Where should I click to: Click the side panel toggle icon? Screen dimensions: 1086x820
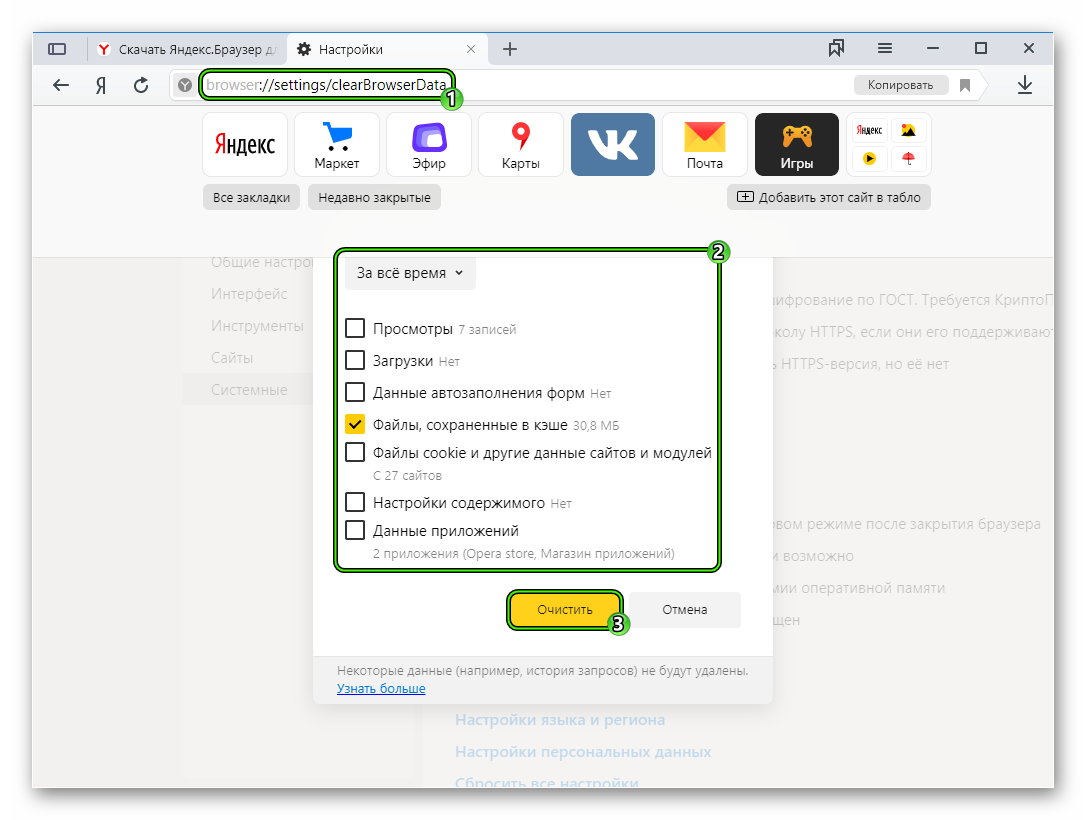coord(57,49)
